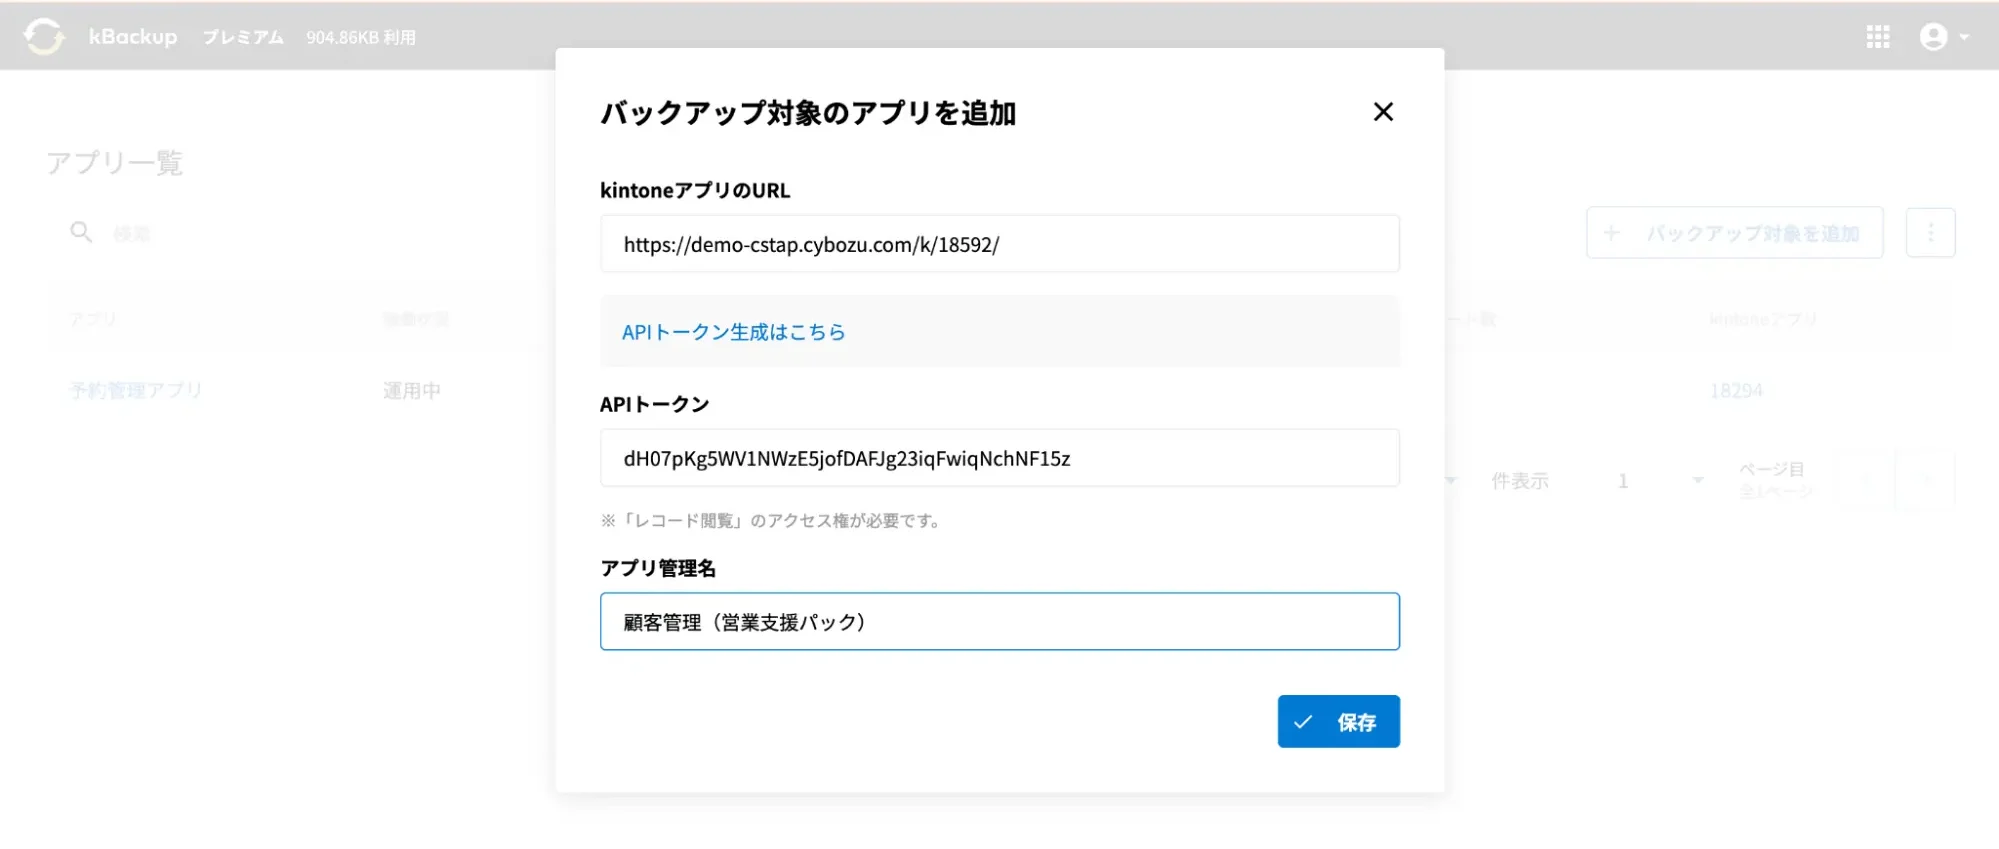Click the 運用中 status cell
Viewport: 1999px width, 849px height.
411,390
